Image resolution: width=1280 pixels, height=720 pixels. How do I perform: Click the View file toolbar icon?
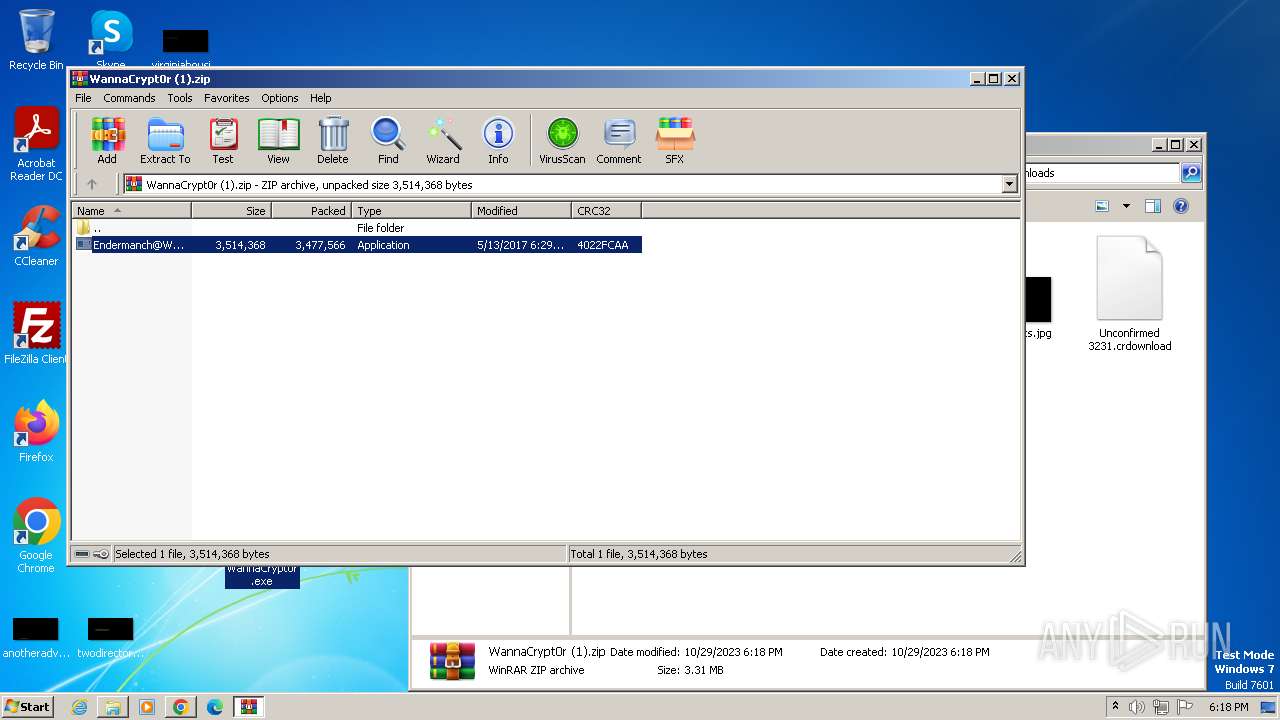click(x=278, y=140)
